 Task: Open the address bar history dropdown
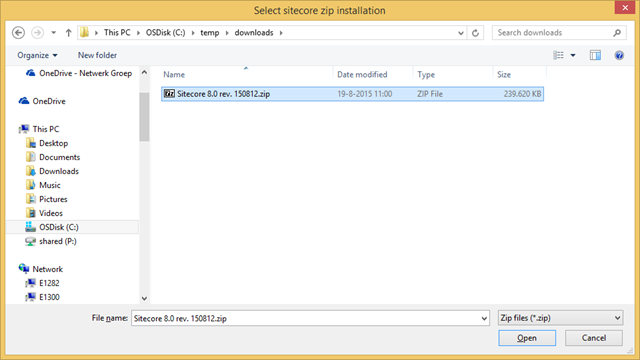point(461,33)
